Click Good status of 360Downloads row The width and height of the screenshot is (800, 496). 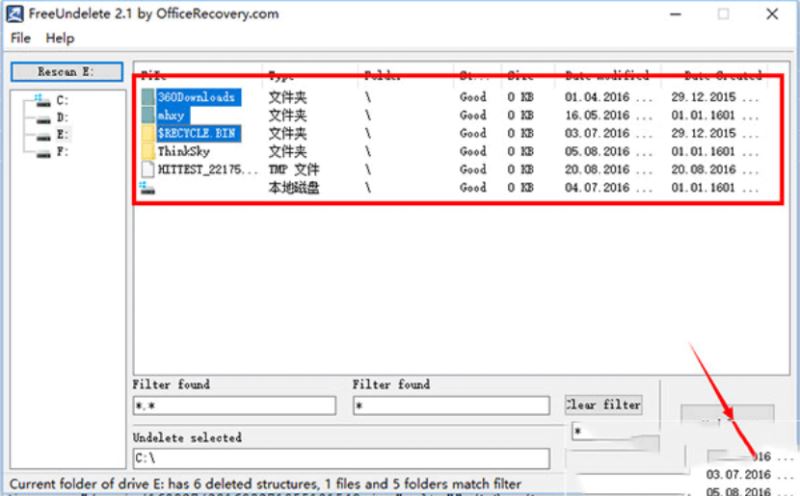click(x=472, y=97)
